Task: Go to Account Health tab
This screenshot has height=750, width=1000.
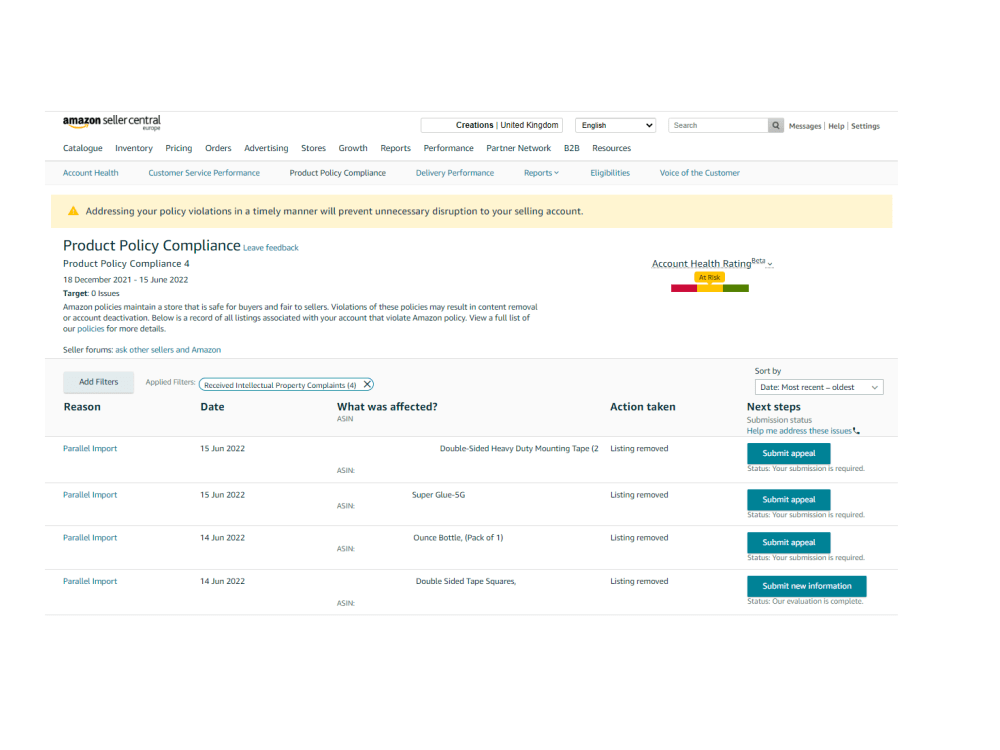Action: click(91, 173)
